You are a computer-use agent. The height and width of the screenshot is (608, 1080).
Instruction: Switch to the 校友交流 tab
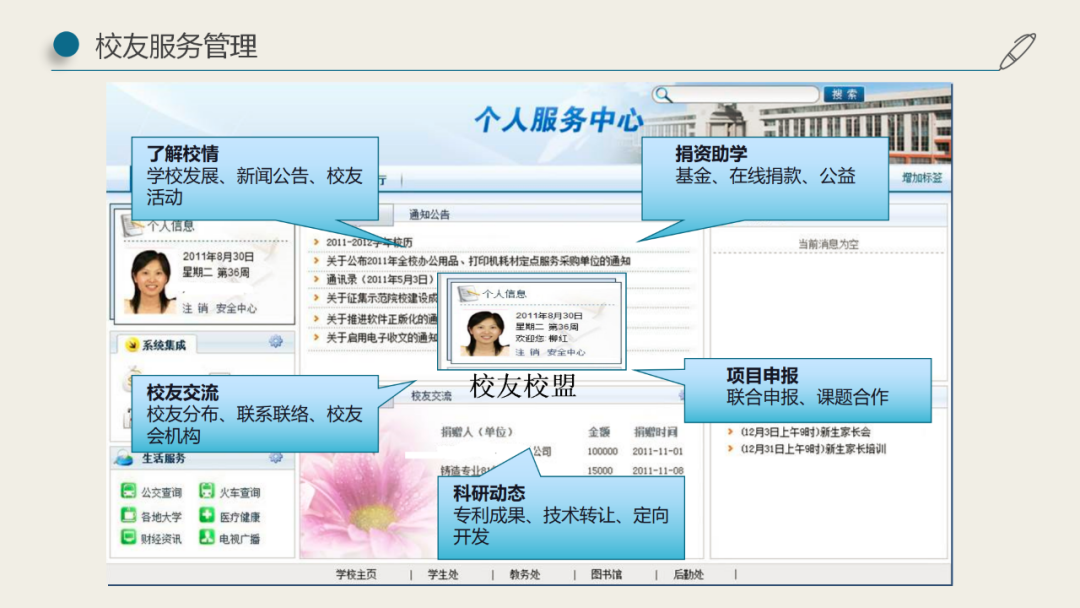[x=431, y=396]
